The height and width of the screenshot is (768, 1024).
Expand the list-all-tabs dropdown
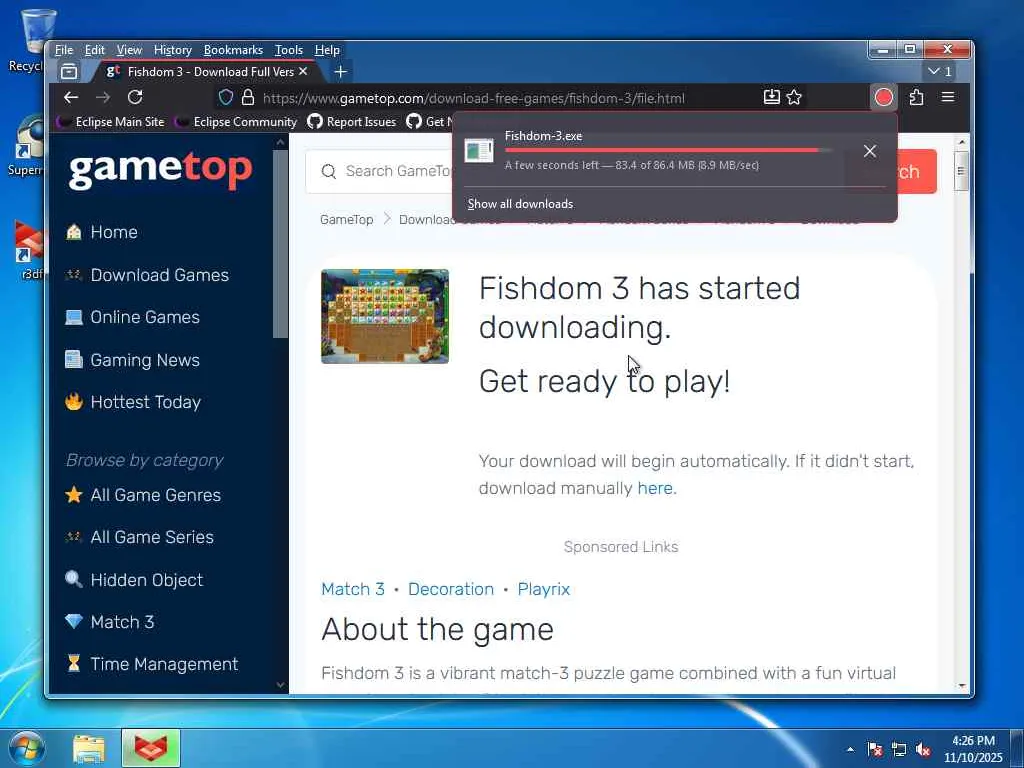pyautogui.click(x=940, y=71)
